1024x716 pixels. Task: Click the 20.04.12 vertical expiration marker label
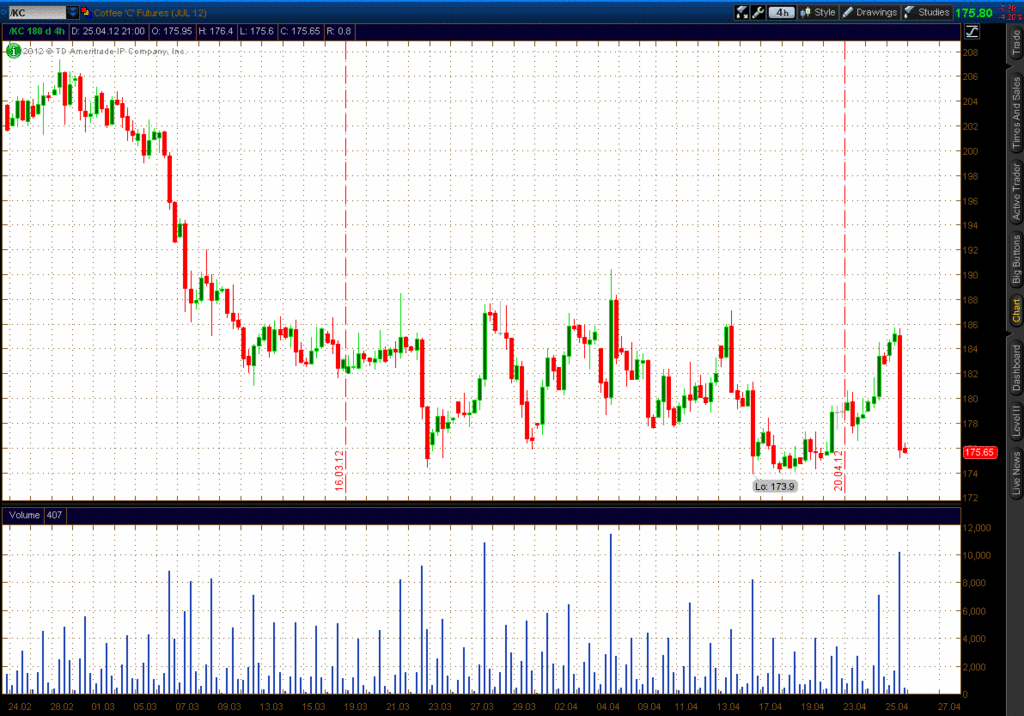coord(838,470)
